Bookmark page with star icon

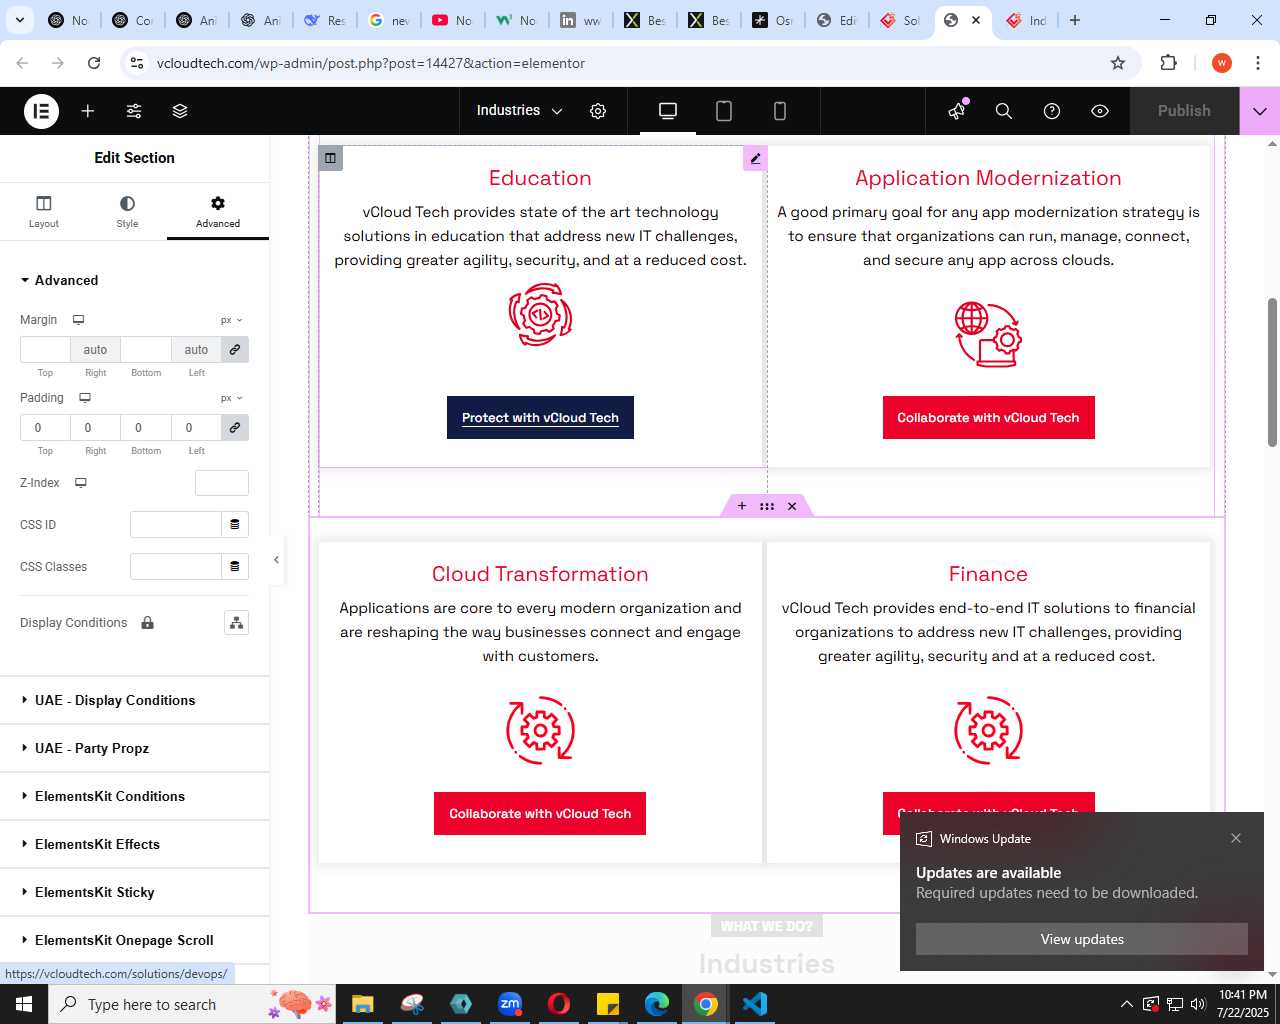click(1118, 63)
